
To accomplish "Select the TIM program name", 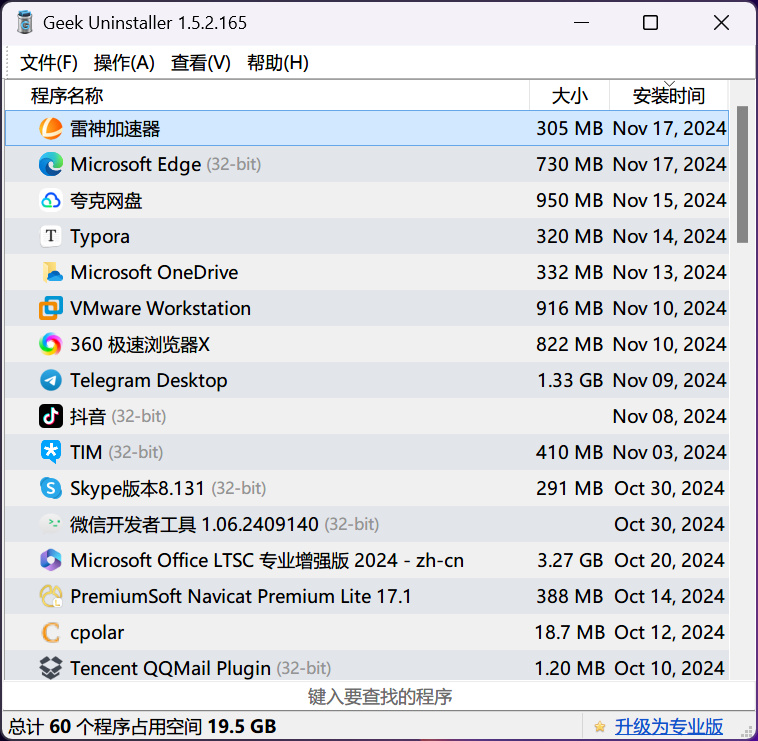I will [86, 452].
